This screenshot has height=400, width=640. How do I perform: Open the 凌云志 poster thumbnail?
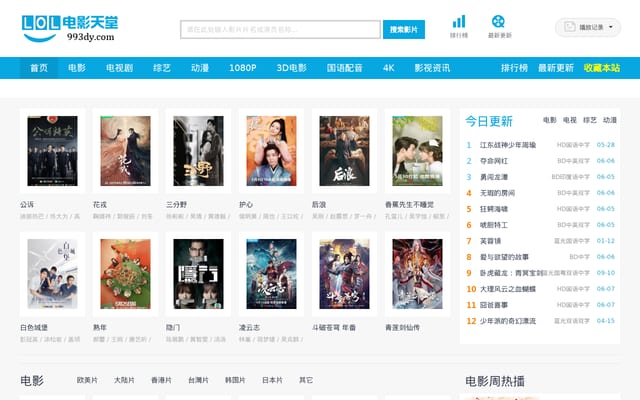pos(271,274)
